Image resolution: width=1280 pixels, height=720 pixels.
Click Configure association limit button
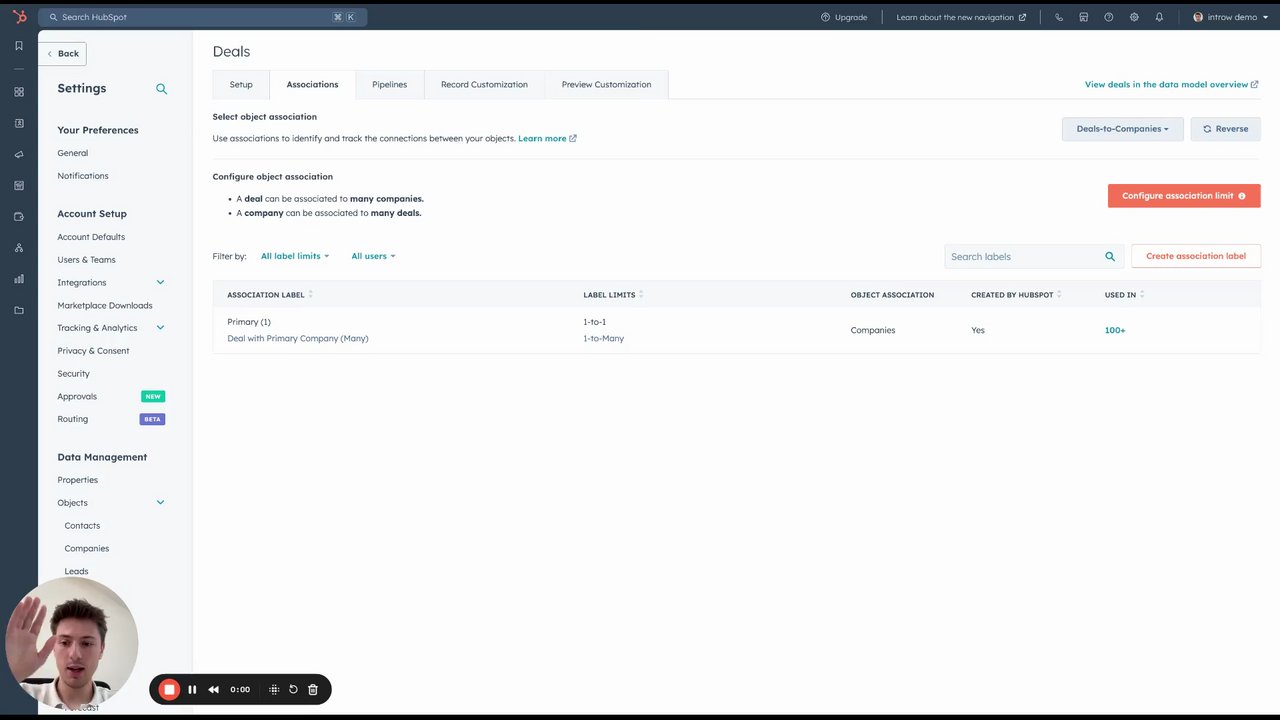(x=1184, y=196)
